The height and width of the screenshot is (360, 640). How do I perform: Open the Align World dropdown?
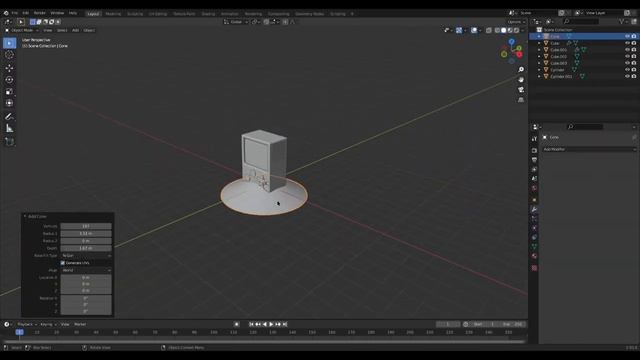[86, 270]
